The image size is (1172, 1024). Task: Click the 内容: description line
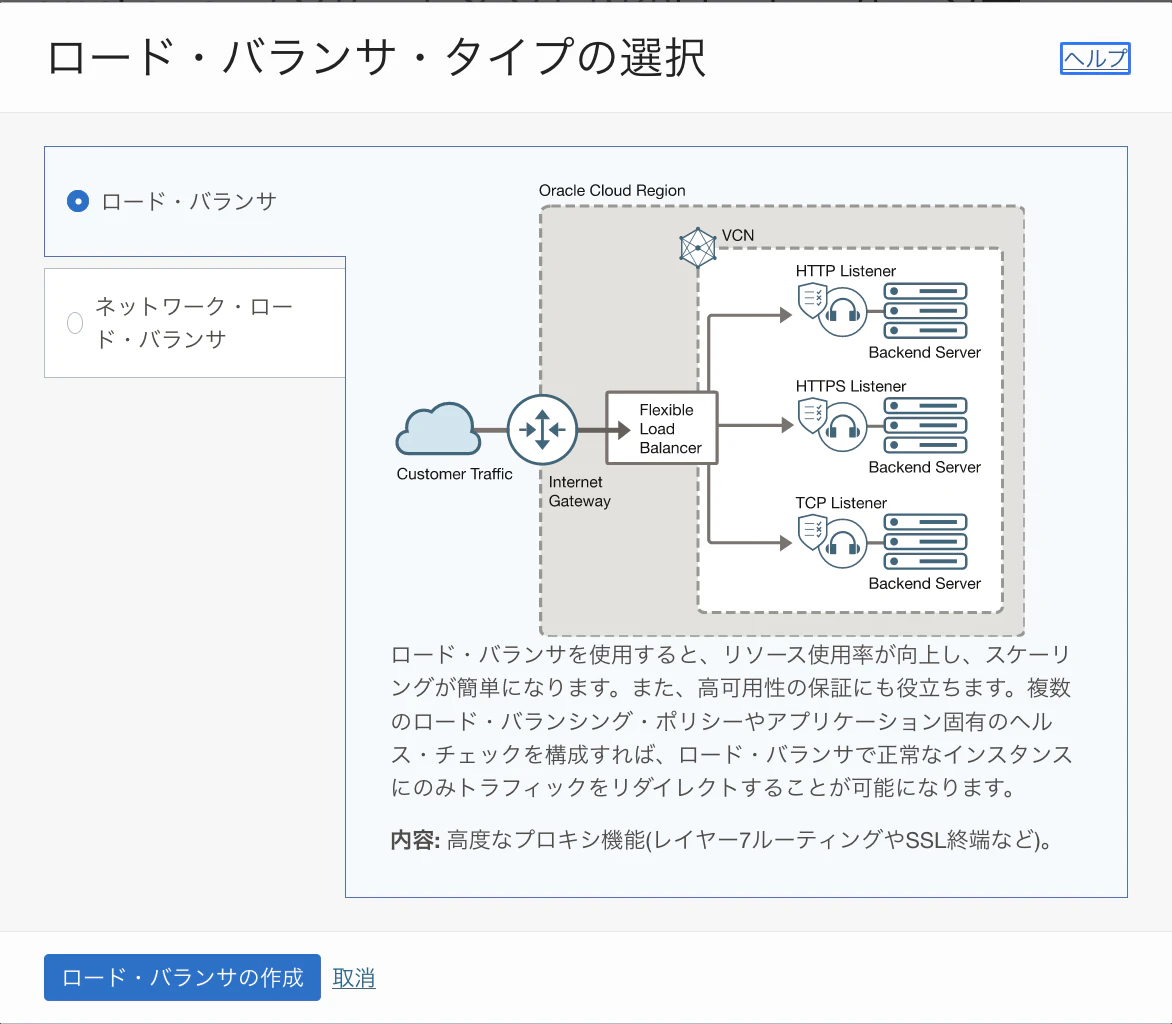pyautogui.click(x=721, y=840)
